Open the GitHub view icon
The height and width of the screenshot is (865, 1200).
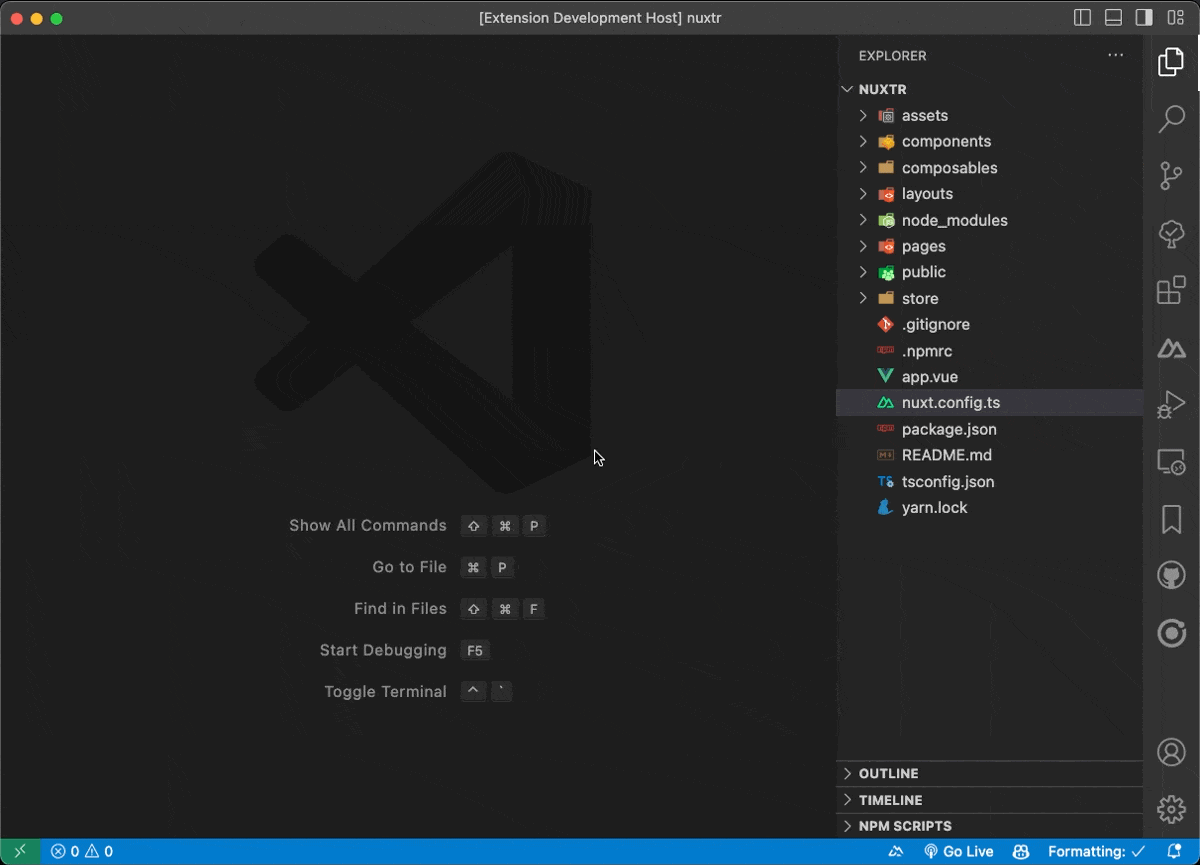(x=1171, y=575)
